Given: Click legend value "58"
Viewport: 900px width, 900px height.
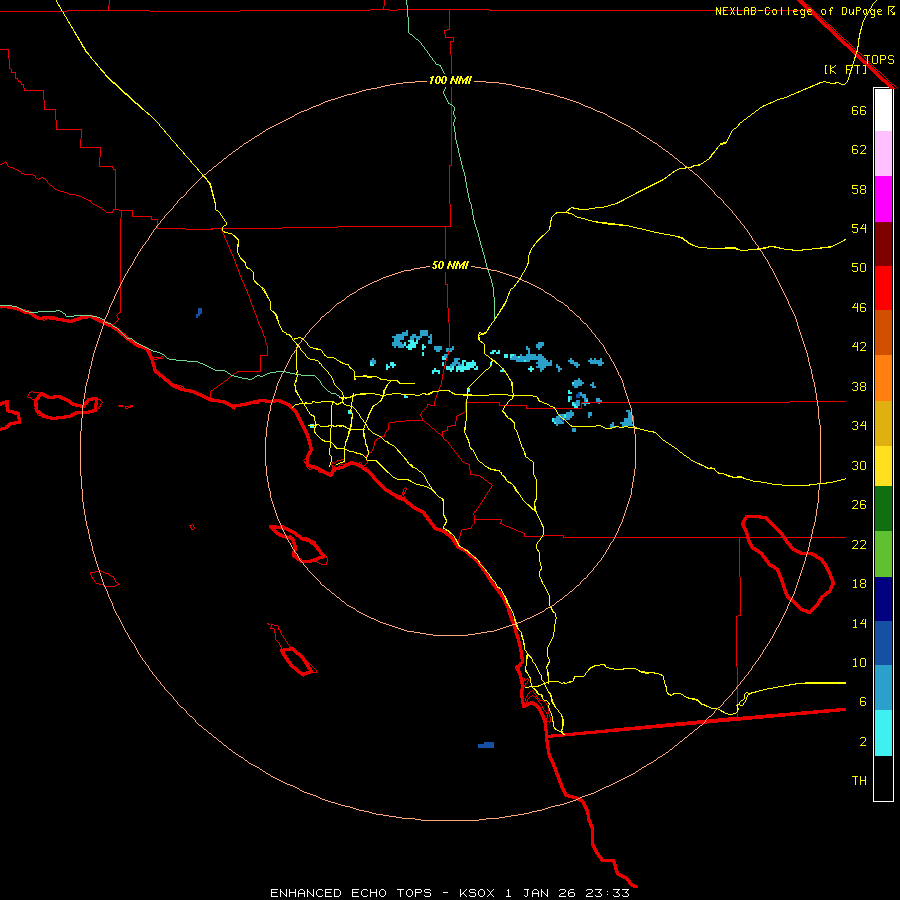Looking at the screenshot, I should coord(859,189).
